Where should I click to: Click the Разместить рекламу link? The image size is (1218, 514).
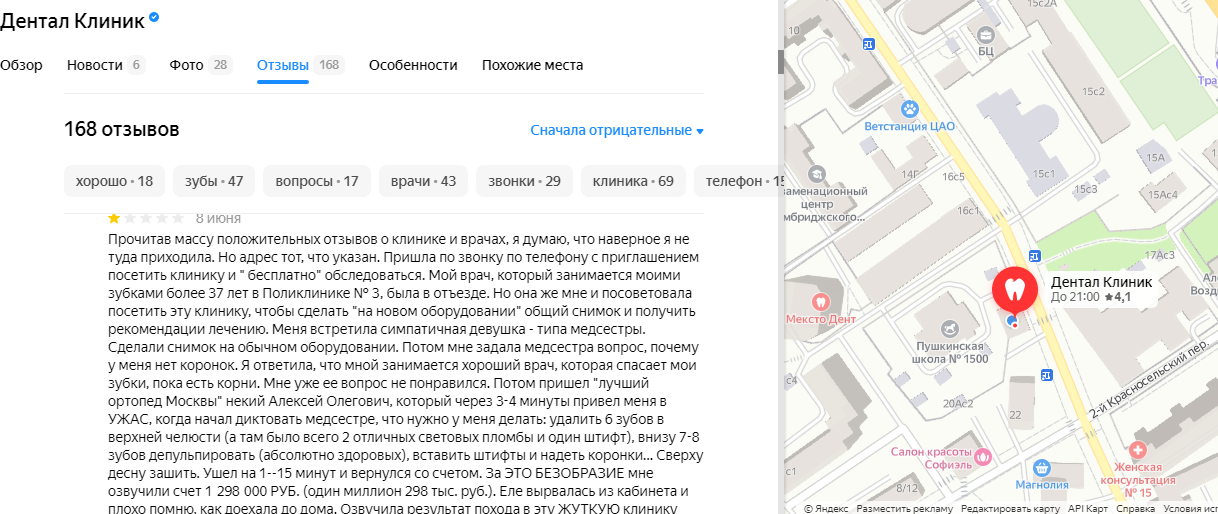pos(904,508)
